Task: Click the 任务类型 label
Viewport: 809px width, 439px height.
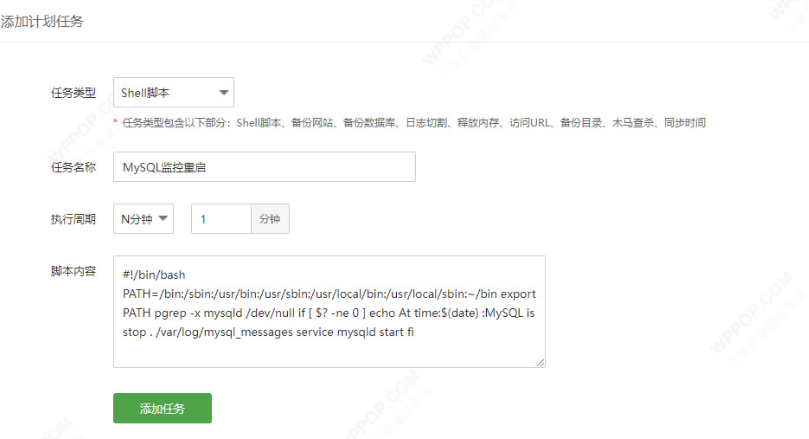Action: tap(73, 93)
